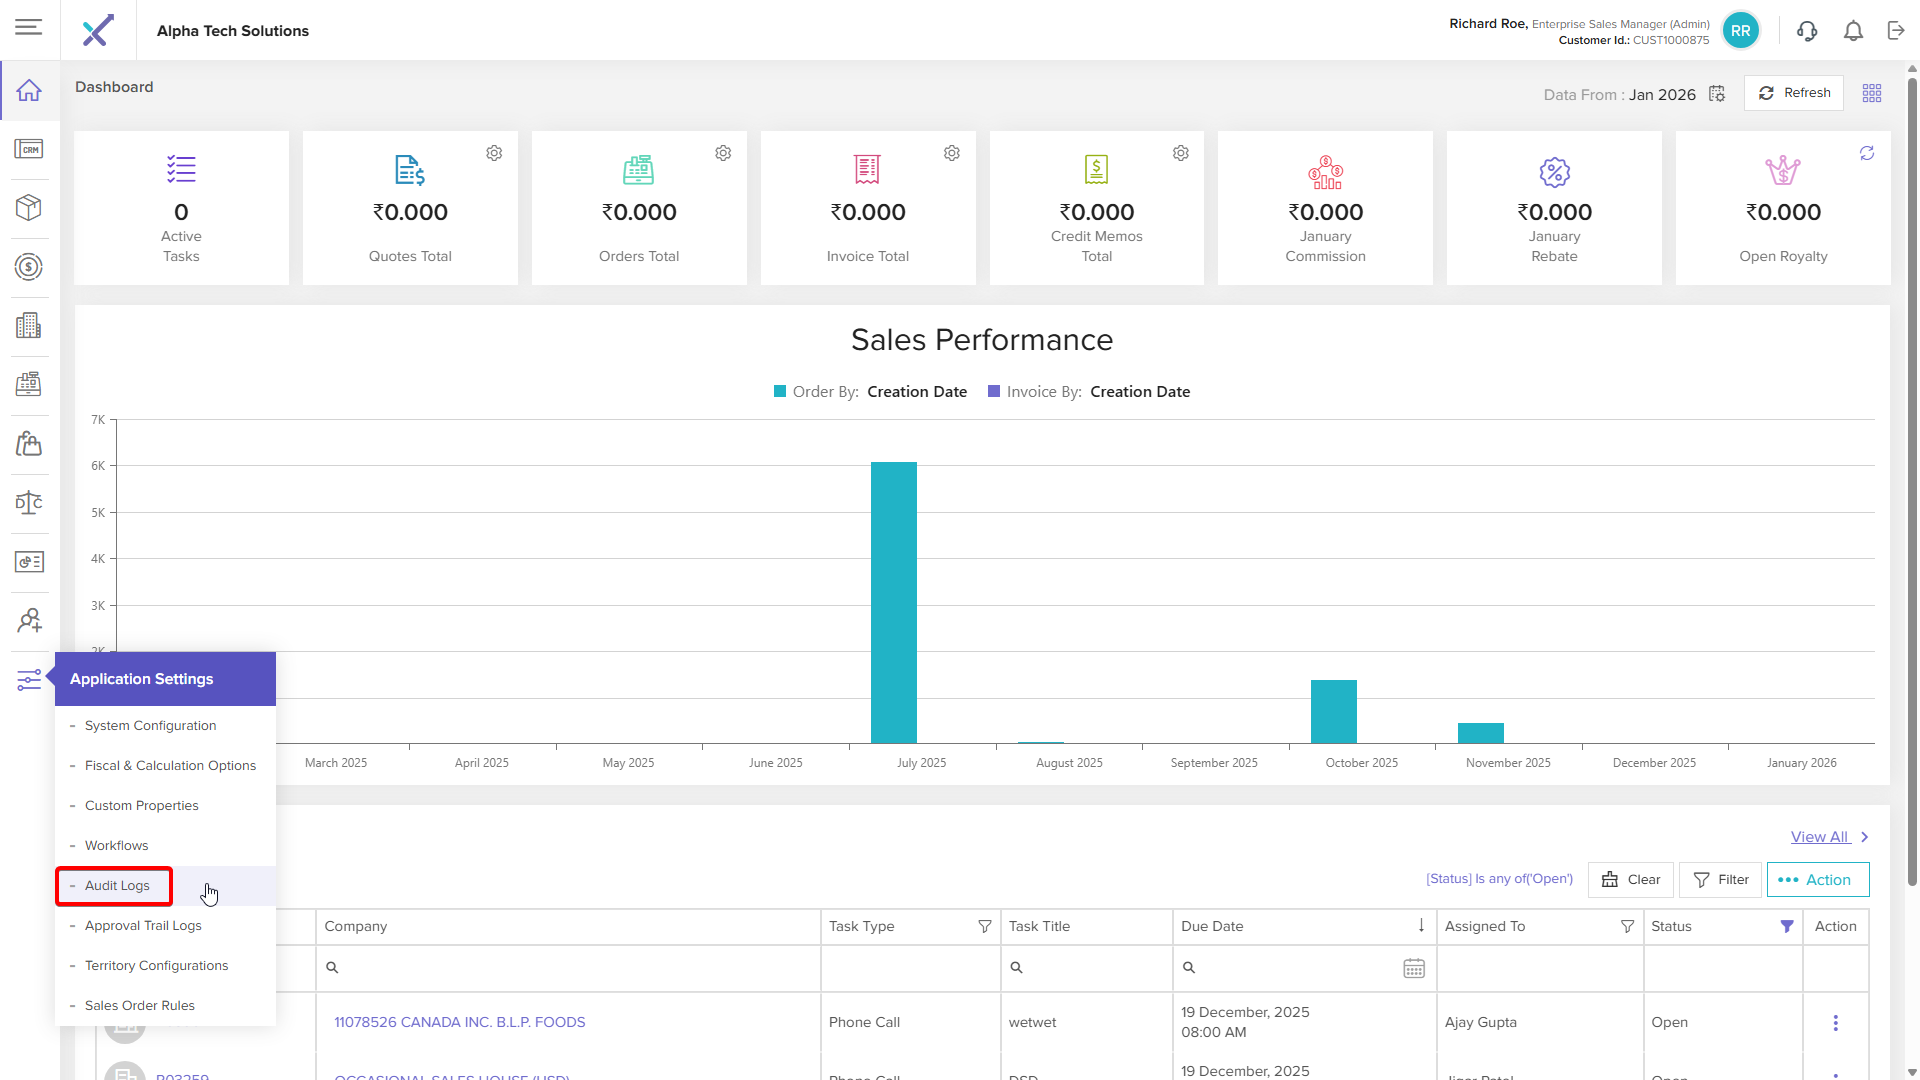This screenshot has height=1080, width=1920.
Task: Click the Data From calendar icon
Action: [1717, 94]
